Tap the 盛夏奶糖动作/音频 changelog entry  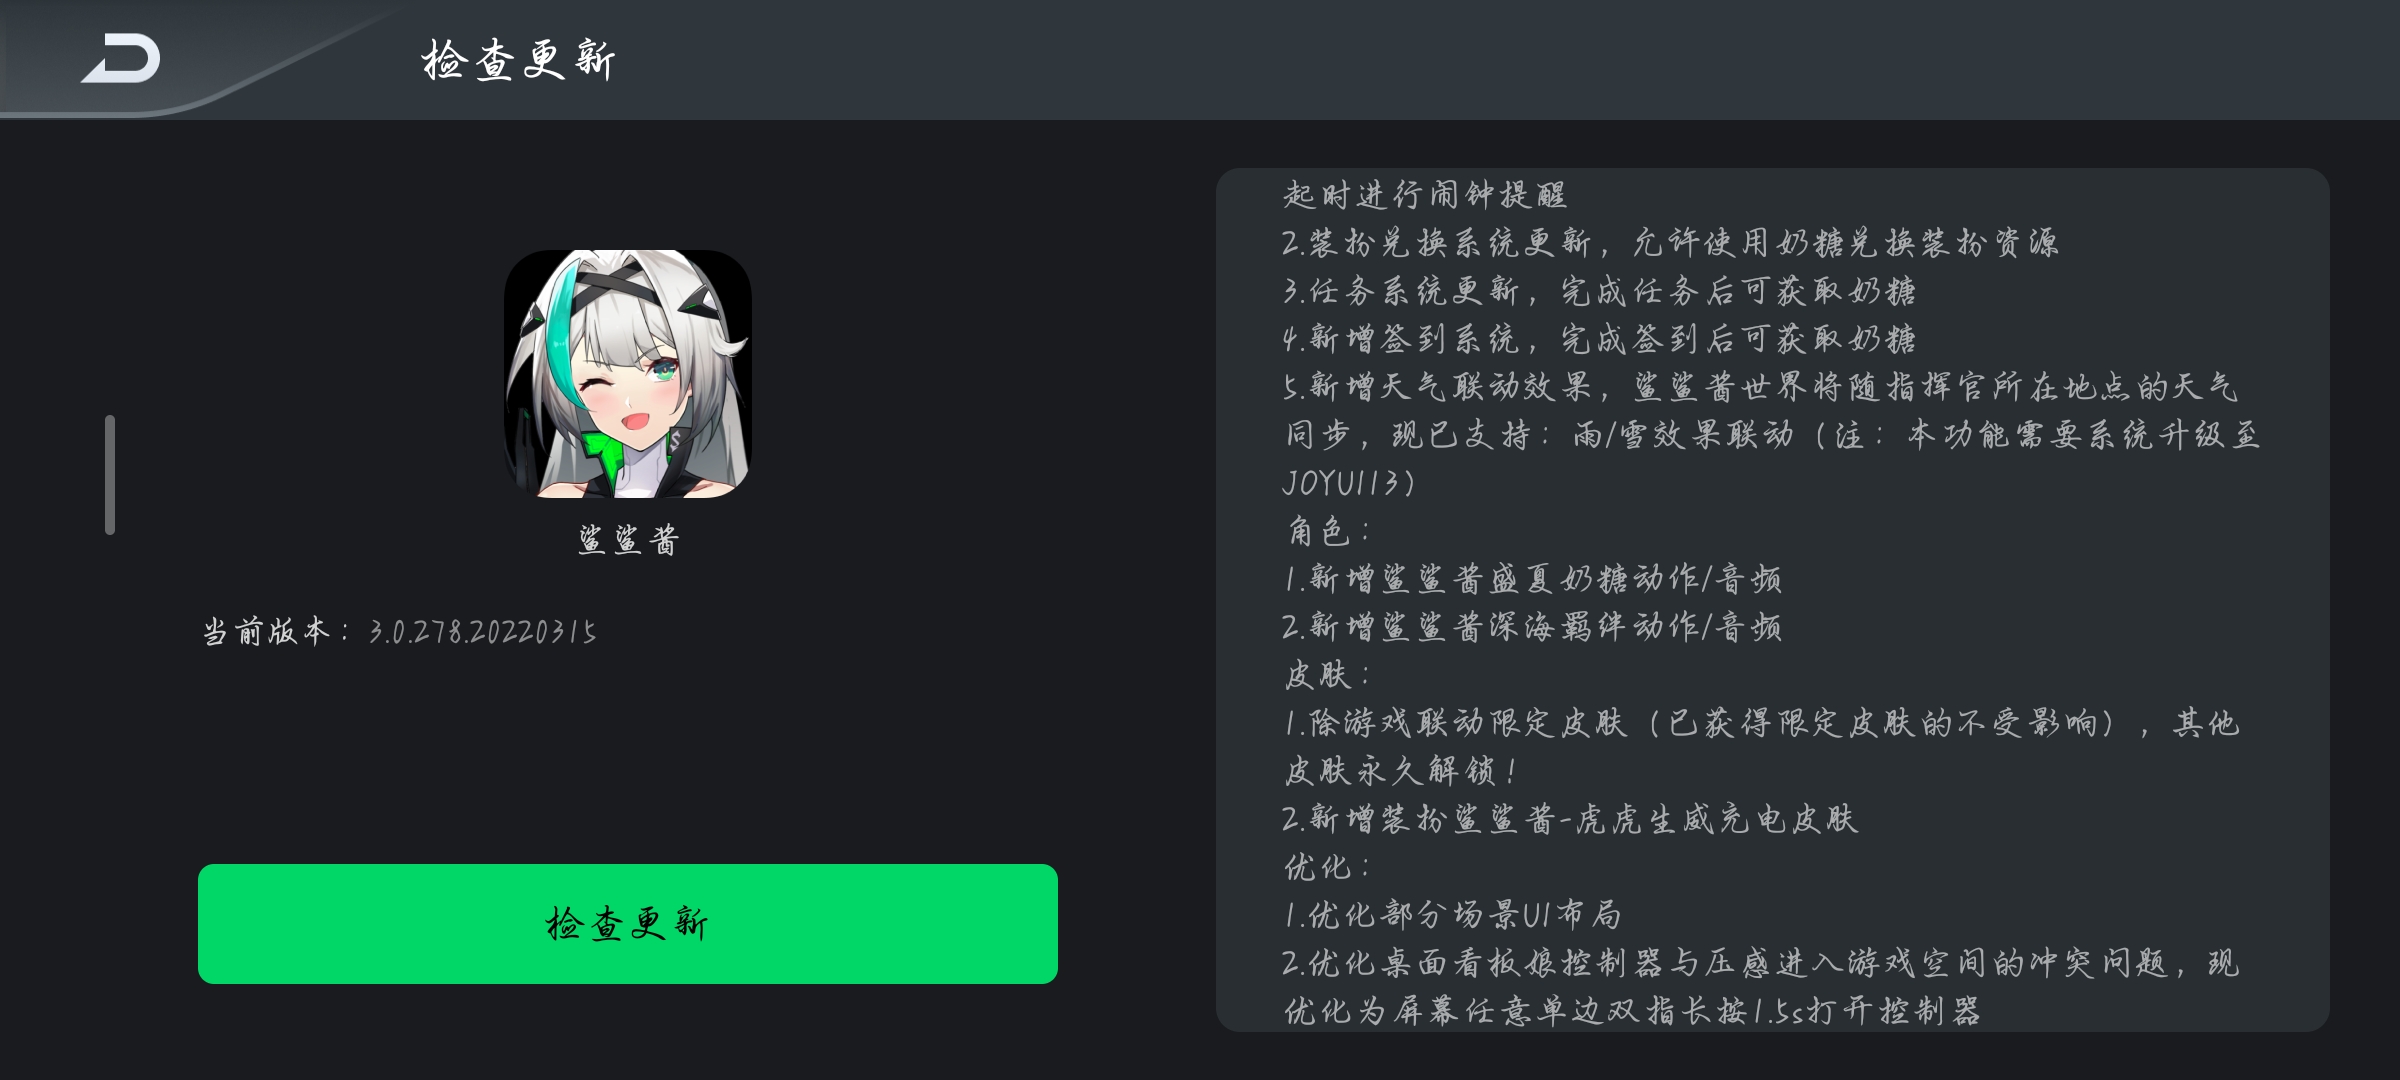tap(1533, 579)
